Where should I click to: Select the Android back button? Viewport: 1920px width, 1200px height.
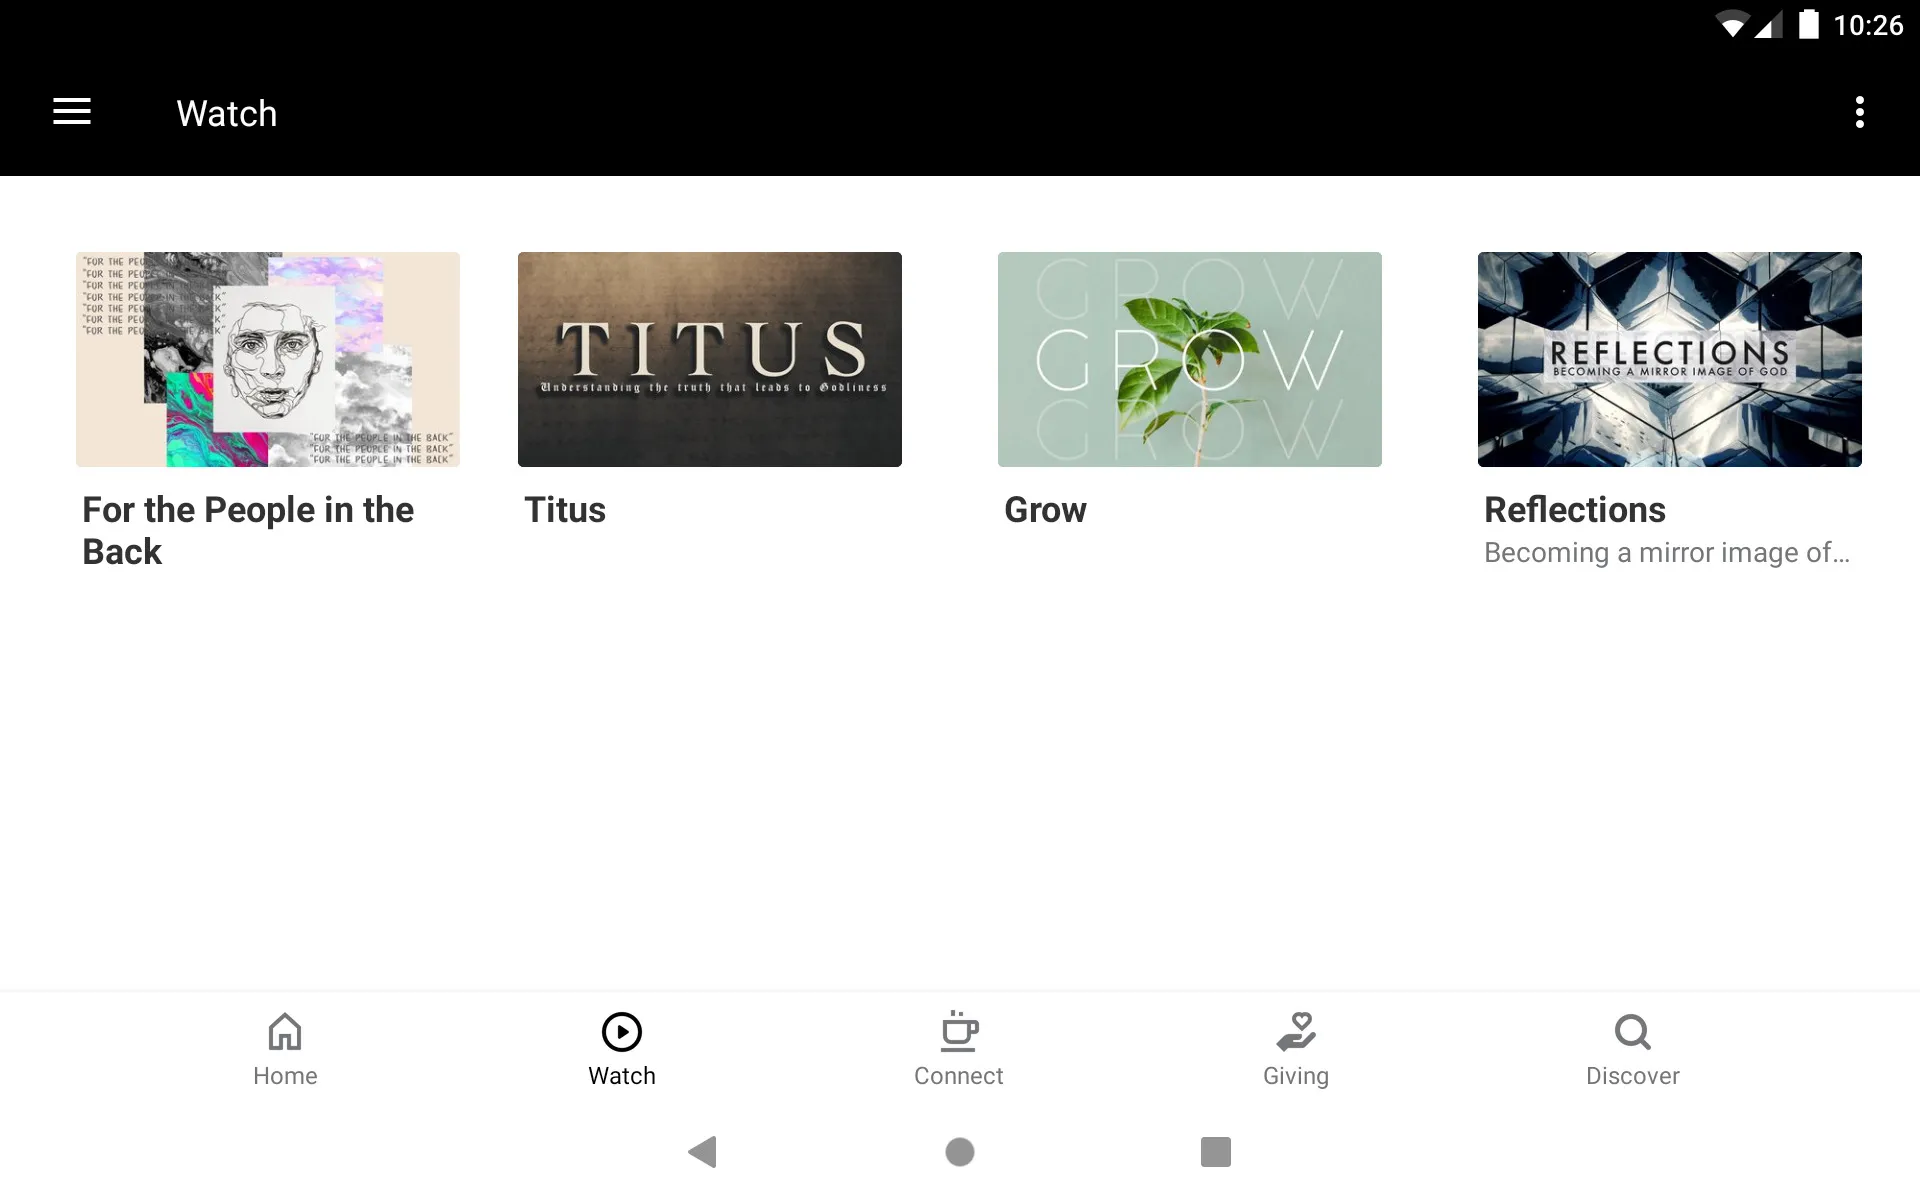(704, 1150)
